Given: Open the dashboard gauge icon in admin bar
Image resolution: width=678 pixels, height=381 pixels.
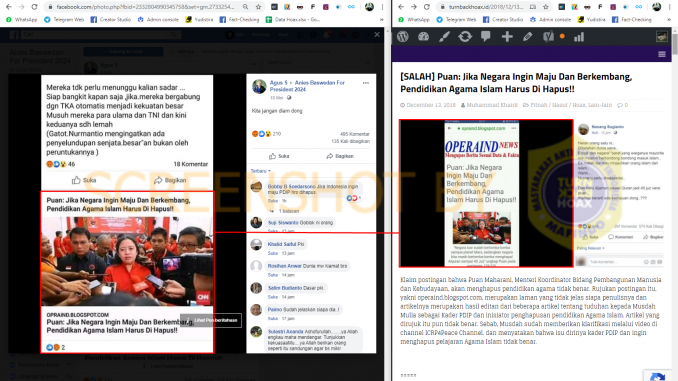Looking at the screenshot, I should click(x=423, y=37).
